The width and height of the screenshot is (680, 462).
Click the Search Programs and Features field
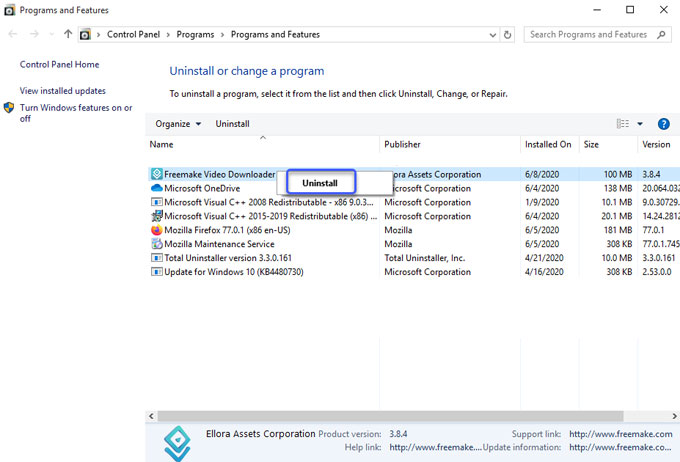[597, 34]
